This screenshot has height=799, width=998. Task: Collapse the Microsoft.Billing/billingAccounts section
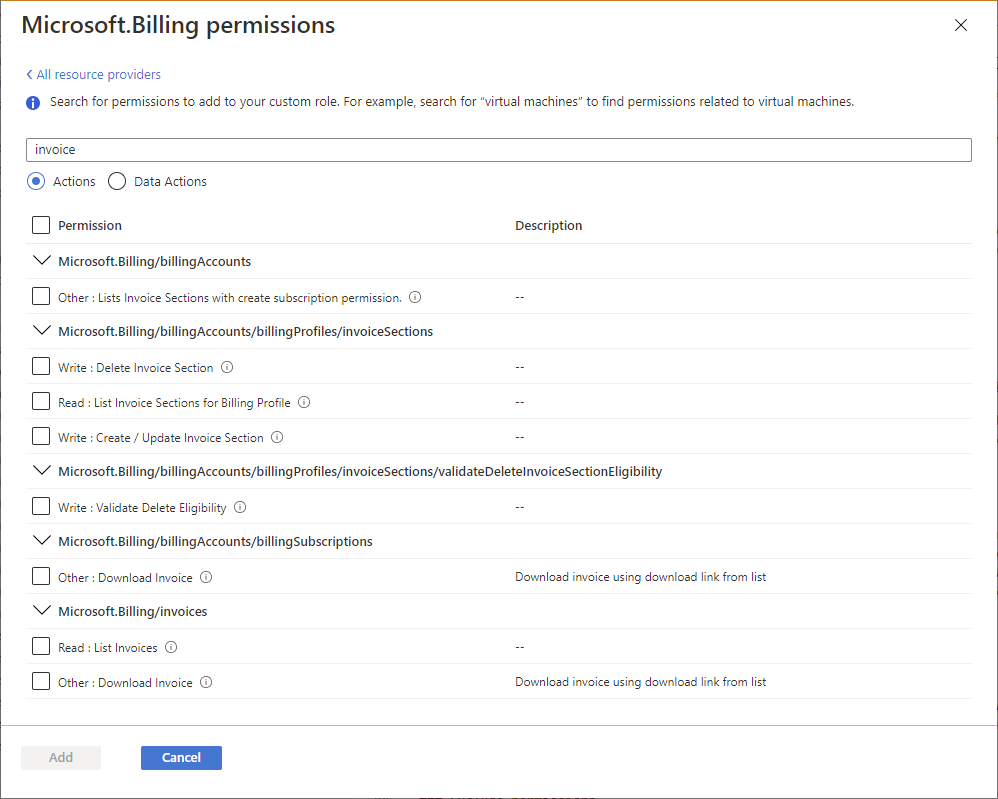(x=41, y=260)
